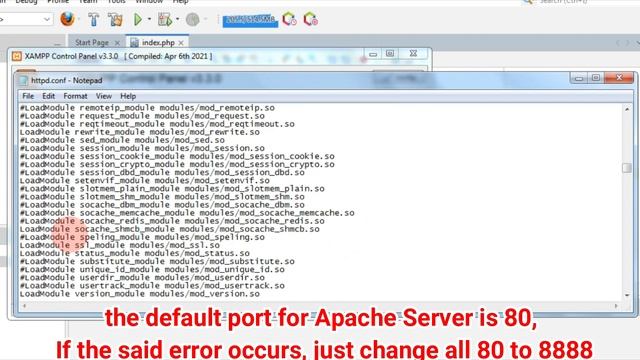Open the Firefox browser icon in NetBeans toolbar
Screen dimensions: 640x360
tap(67, 19)
